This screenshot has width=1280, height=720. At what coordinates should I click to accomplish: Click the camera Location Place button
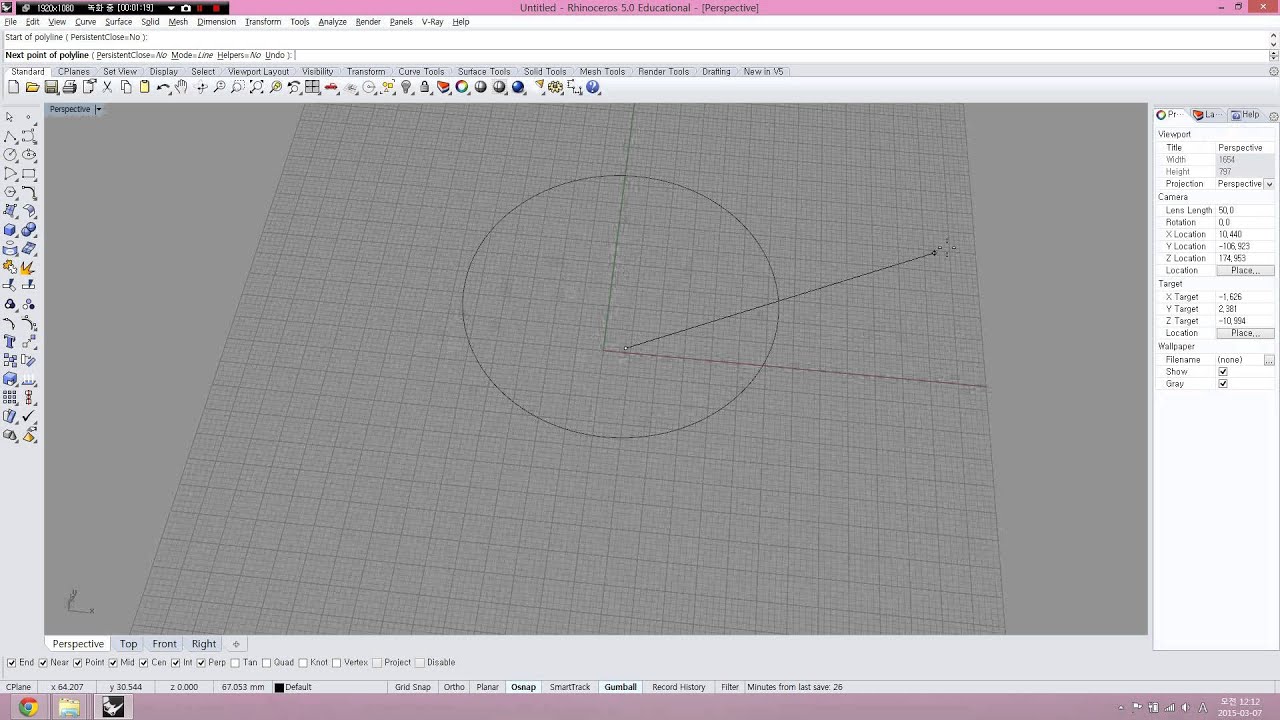point(1245,271)
